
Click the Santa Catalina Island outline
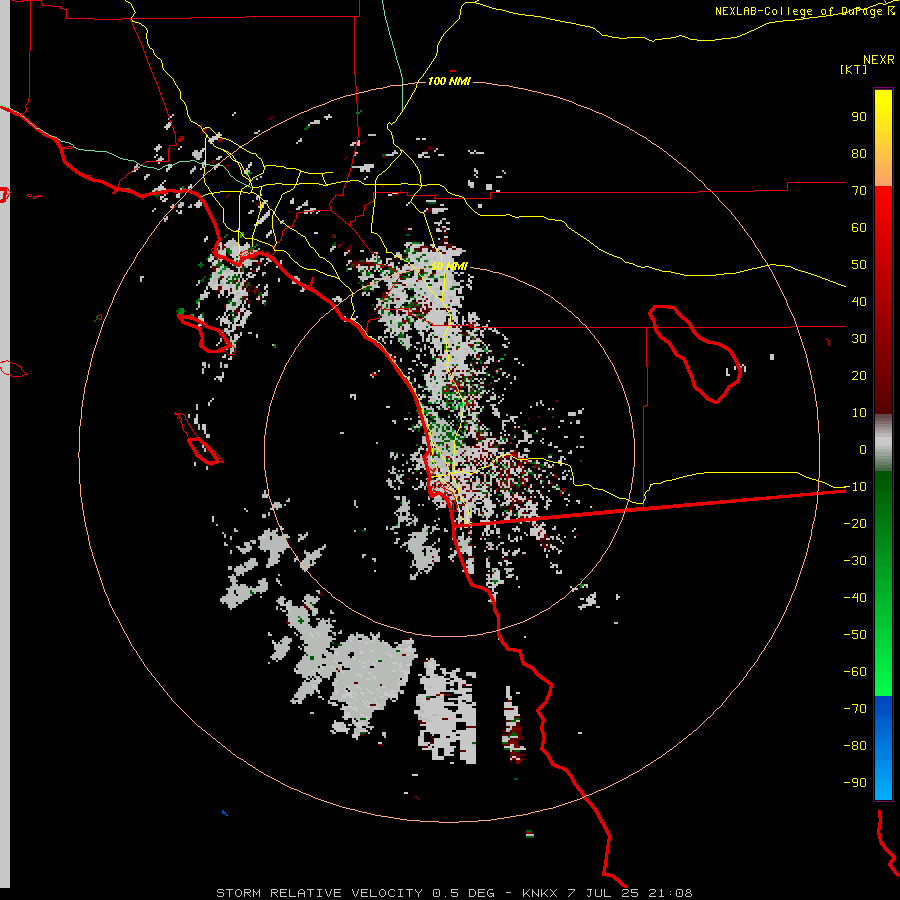click(x=205, y=332)
